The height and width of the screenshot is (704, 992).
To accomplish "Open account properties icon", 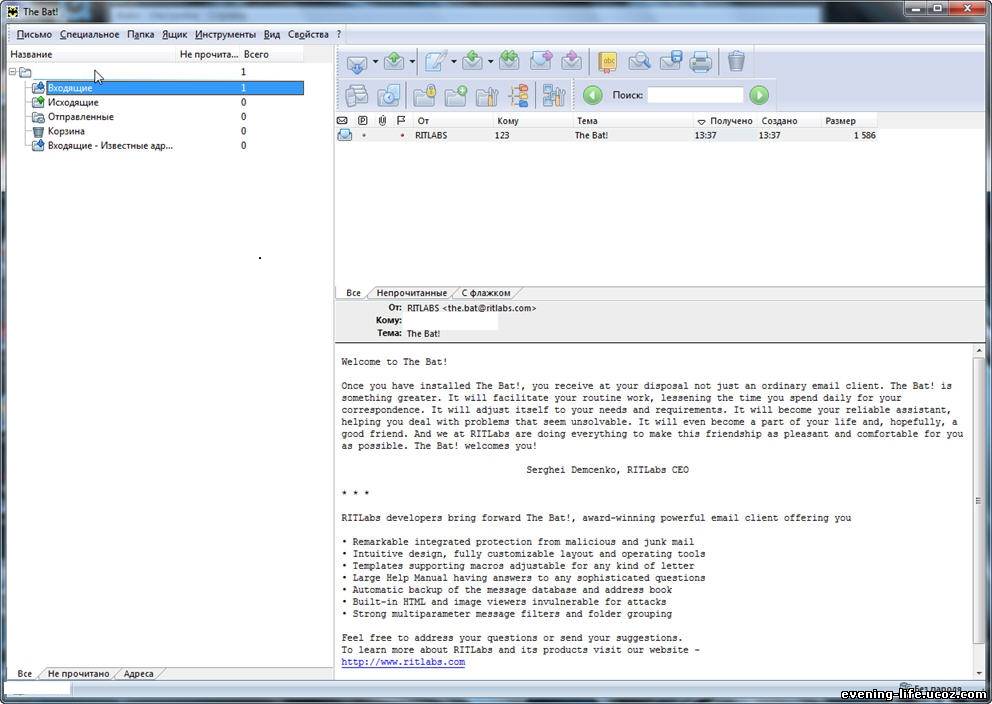I will coord(554,96).
